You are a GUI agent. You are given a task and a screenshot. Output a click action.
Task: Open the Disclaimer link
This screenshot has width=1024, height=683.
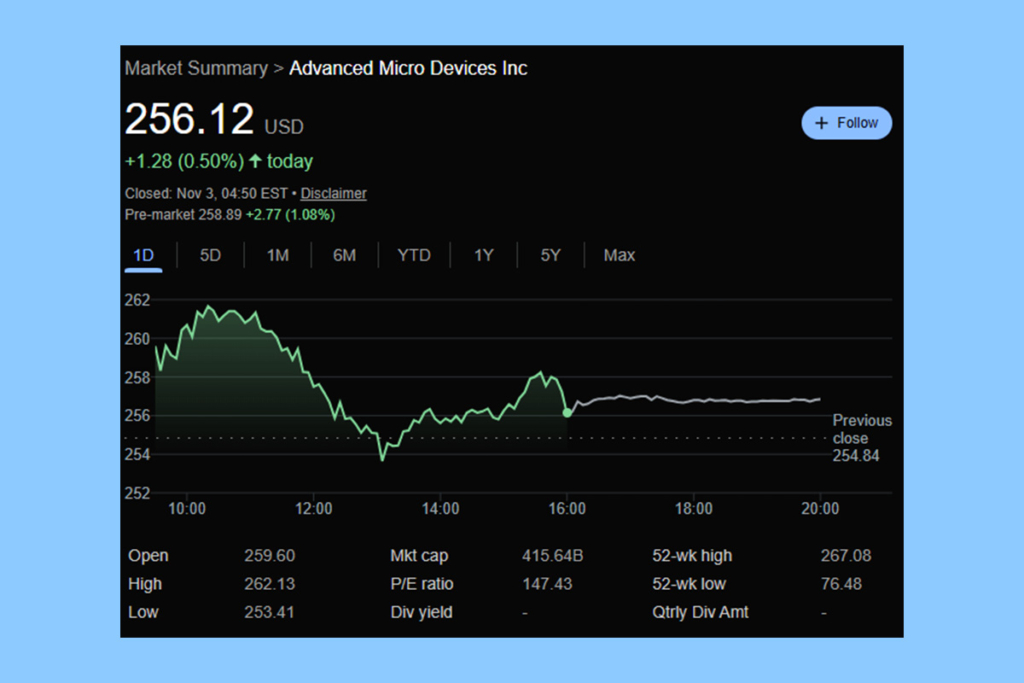click(333, 193)
